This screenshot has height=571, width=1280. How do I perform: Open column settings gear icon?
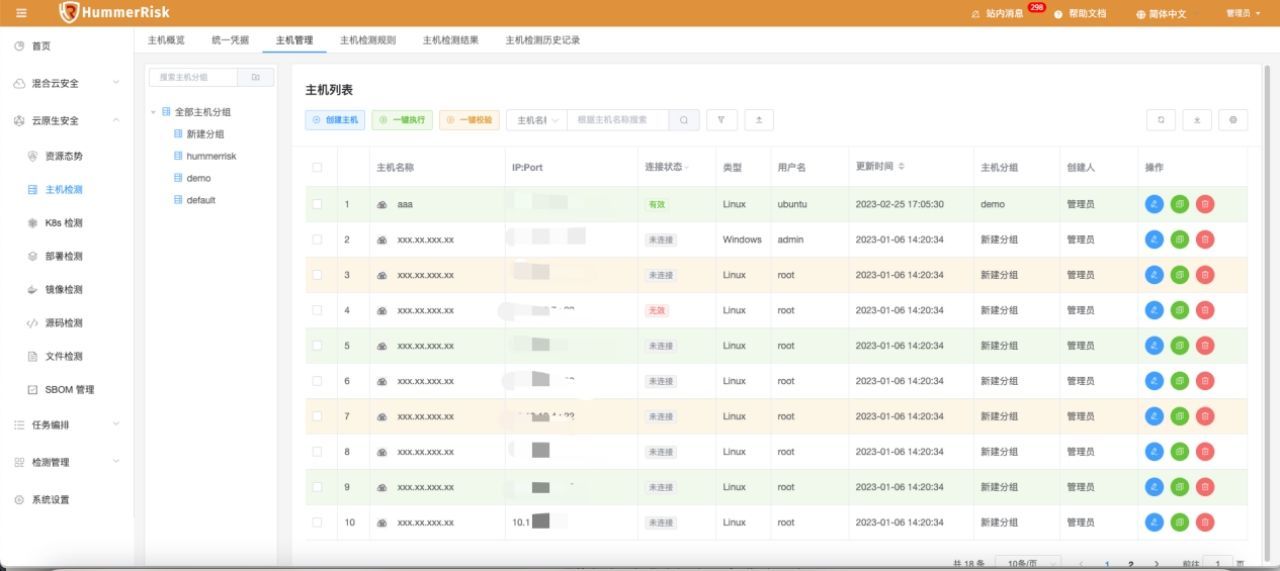pyautogui.click(x=1233, y=120)
